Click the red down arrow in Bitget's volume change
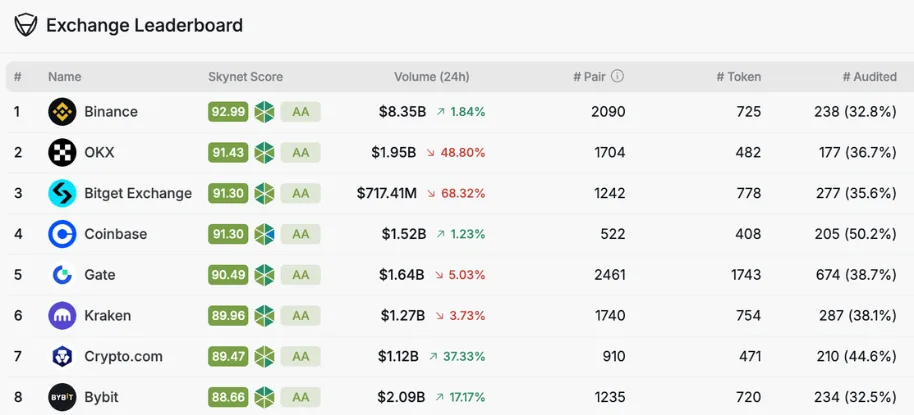The height and width of the screenshot is (415, 914). tap(431, 194)
